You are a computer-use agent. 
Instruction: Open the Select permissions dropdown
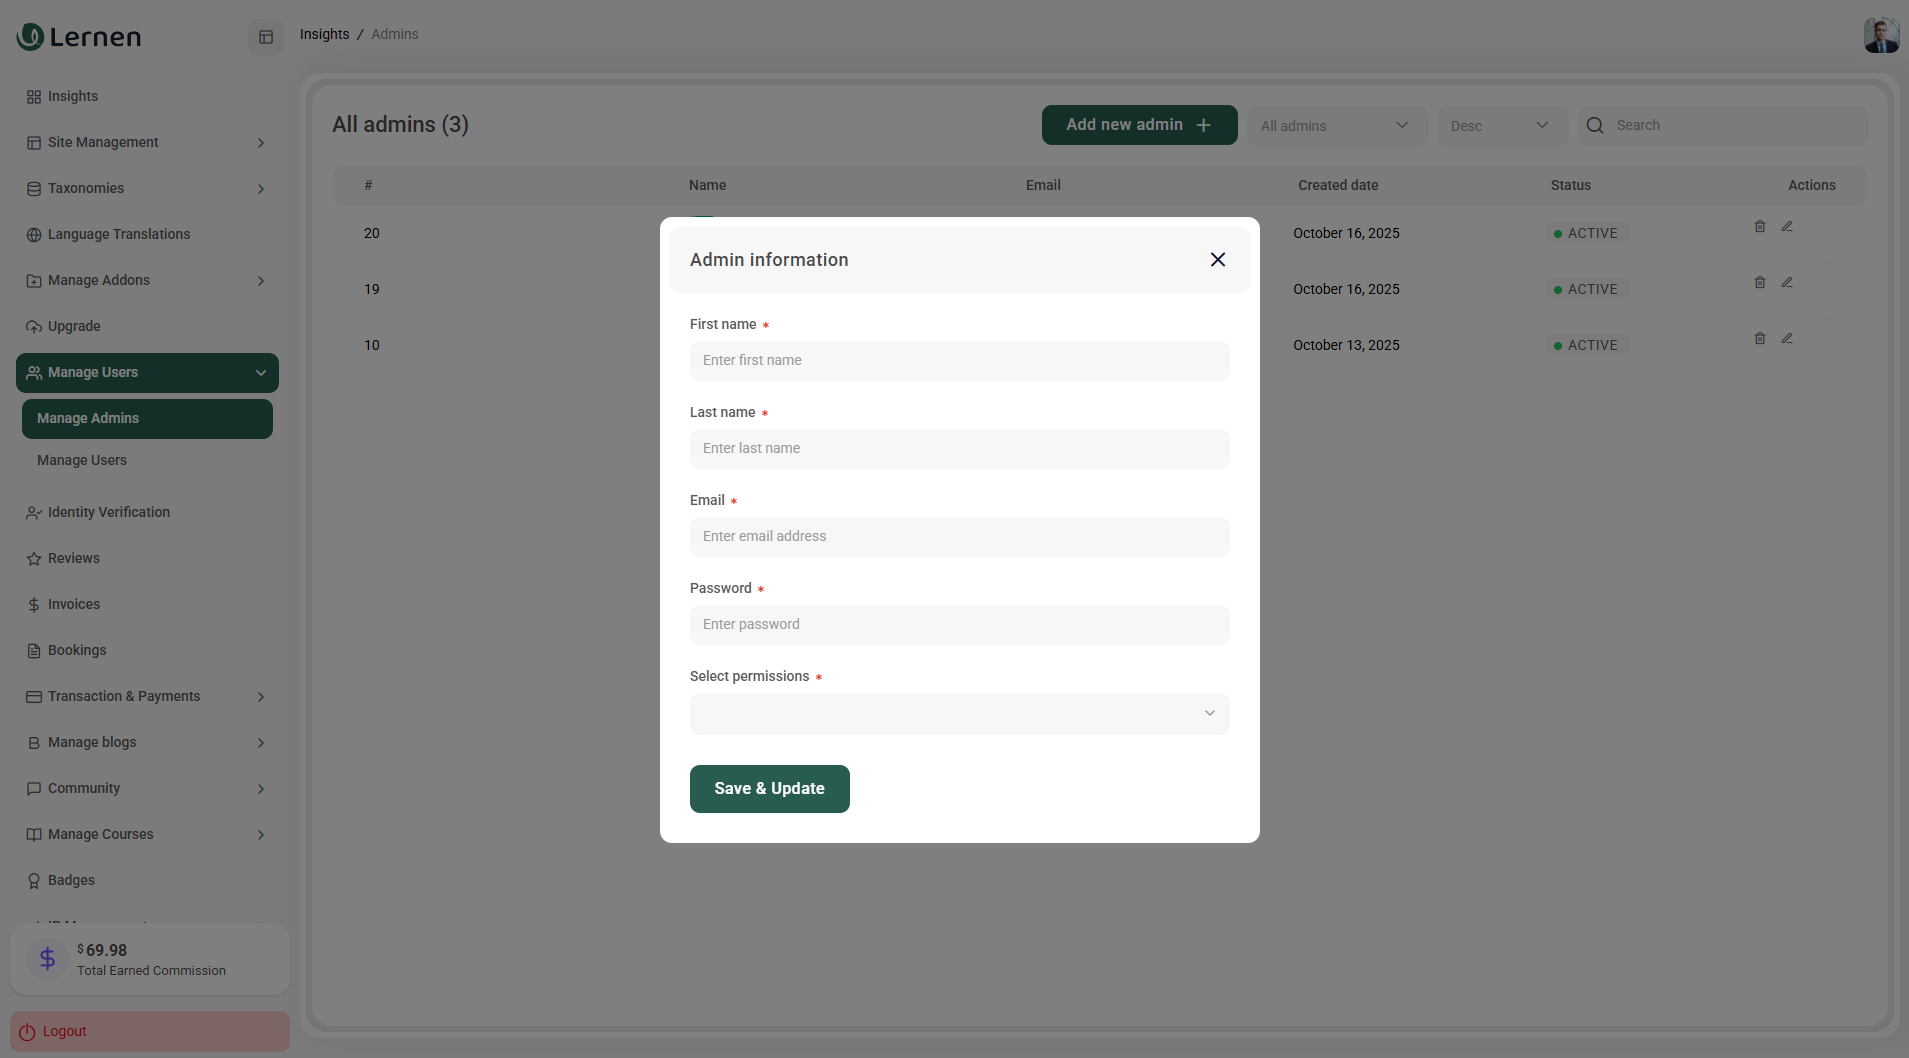[x=959, y=714]
